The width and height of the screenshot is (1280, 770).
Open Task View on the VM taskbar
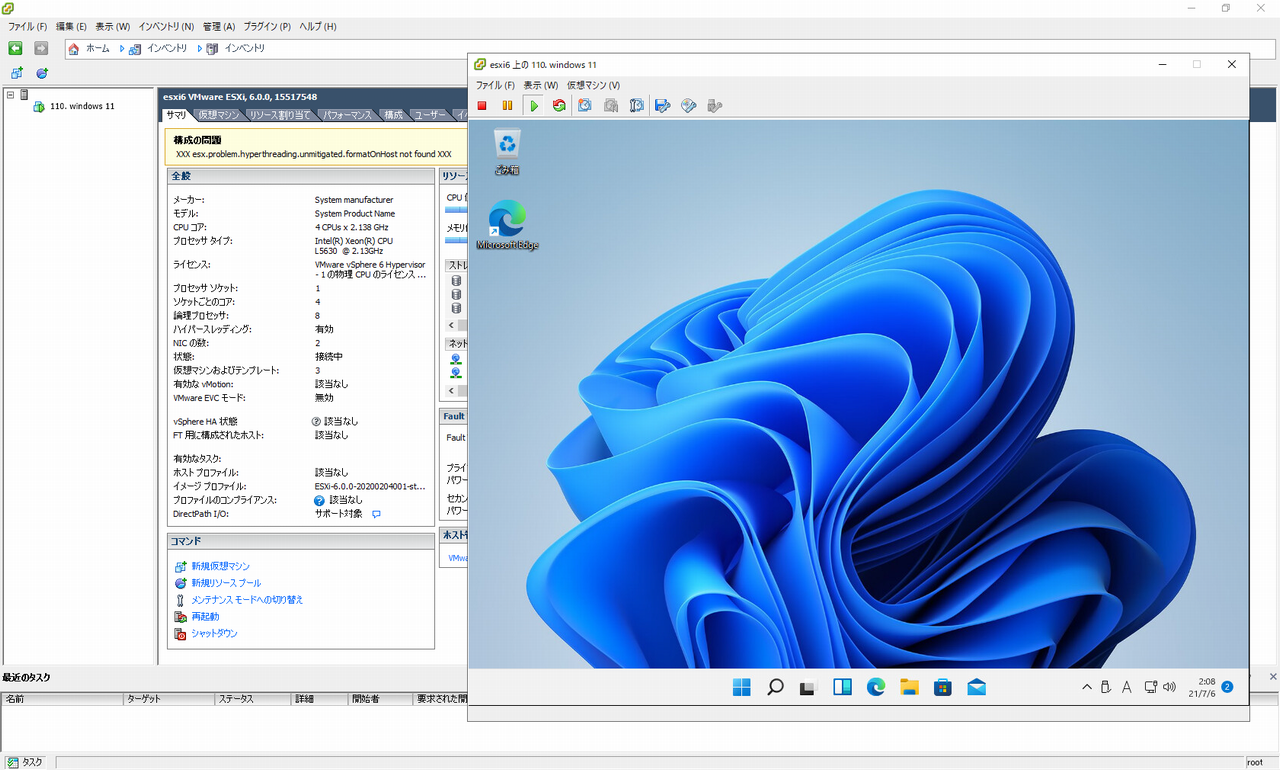808,687
